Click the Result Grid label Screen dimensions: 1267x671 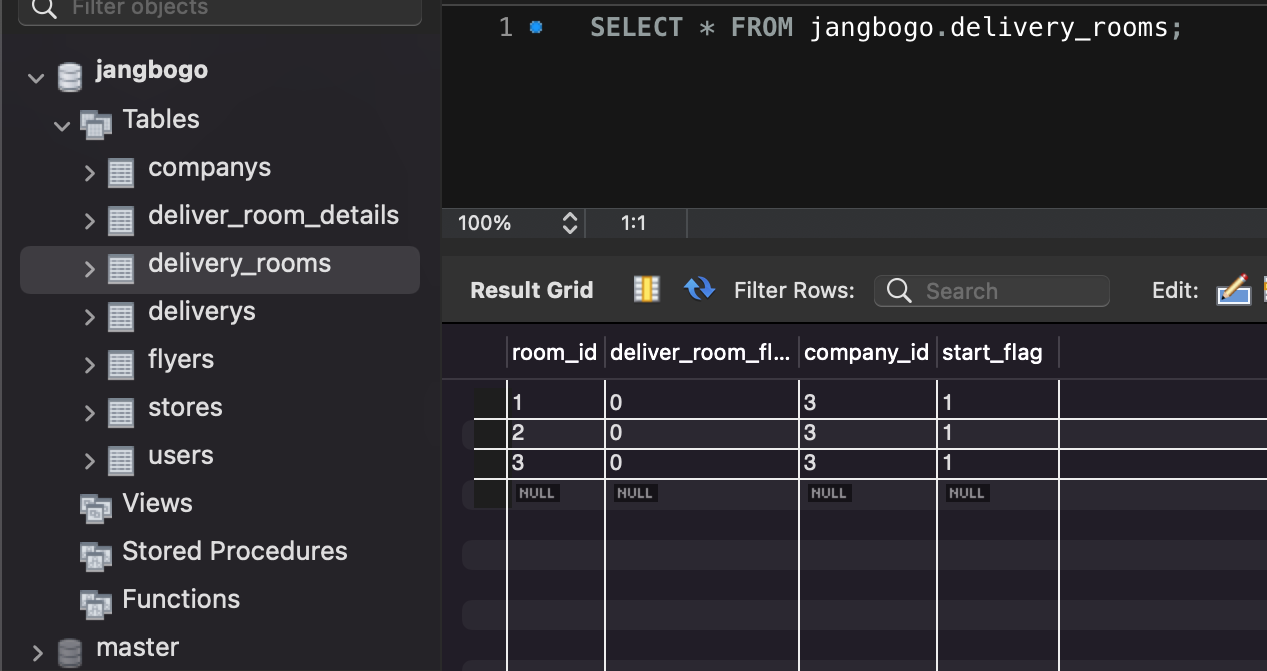[532, 290]
